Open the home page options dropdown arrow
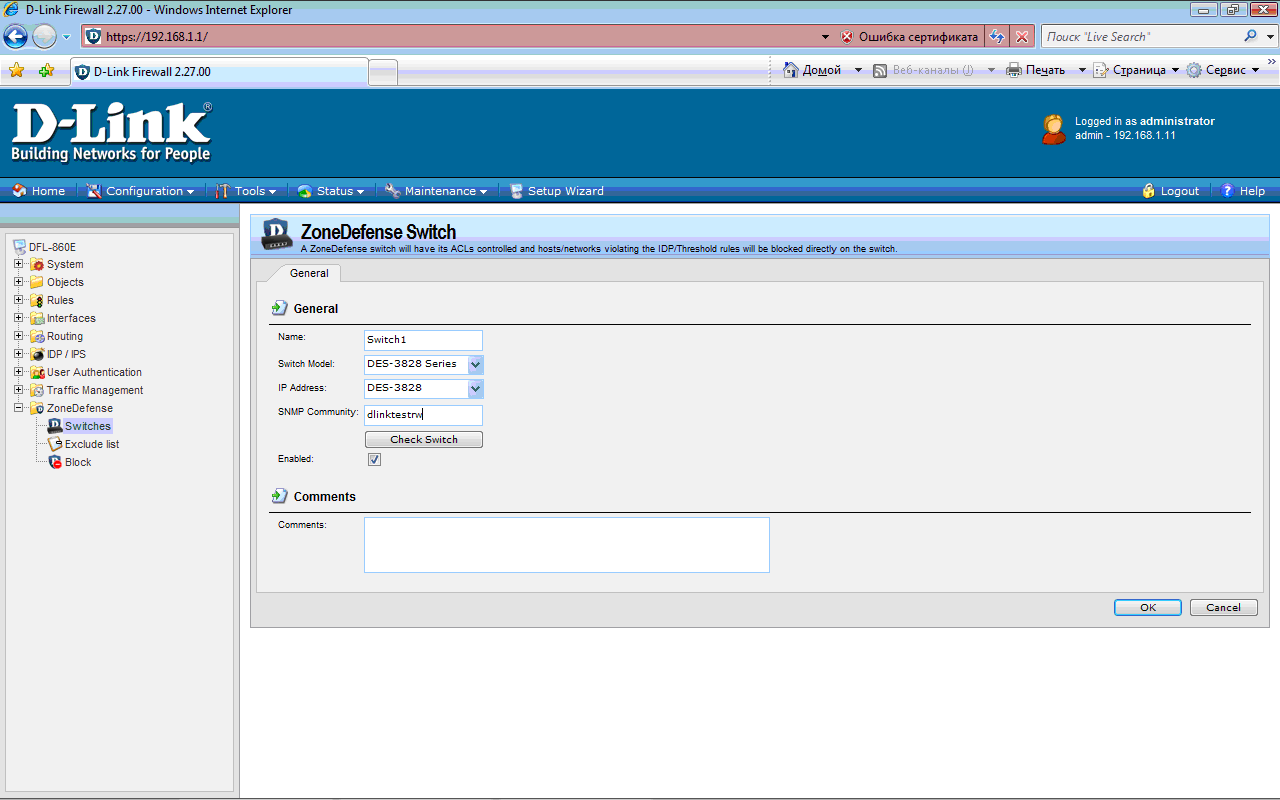1280x800 pixels. 858,70
